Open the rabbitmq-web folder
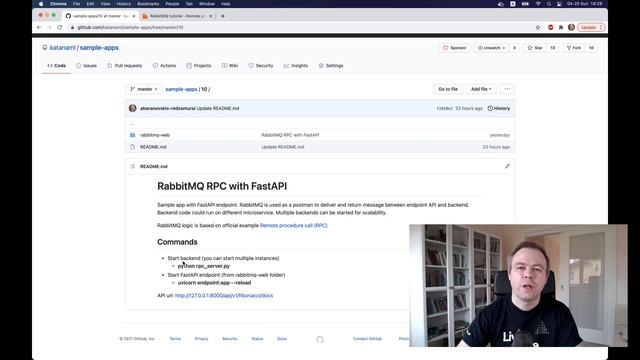The image size is (640, 360). click(155, 135)
